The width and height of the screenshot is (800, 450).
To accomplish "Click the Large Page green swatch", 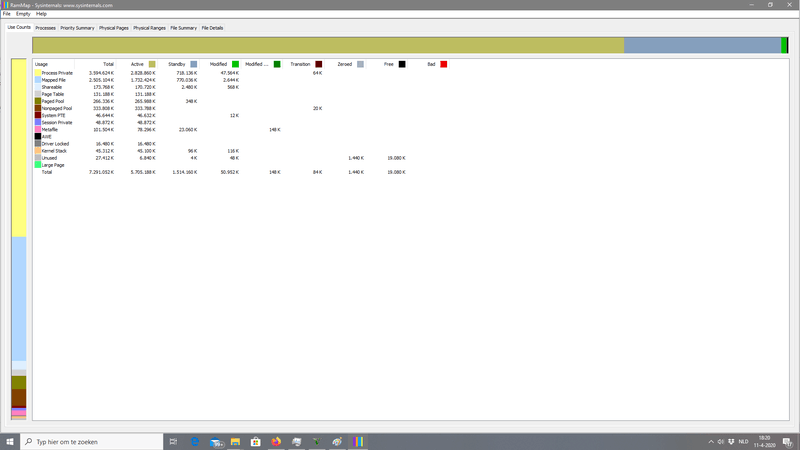I will (38, 165).
